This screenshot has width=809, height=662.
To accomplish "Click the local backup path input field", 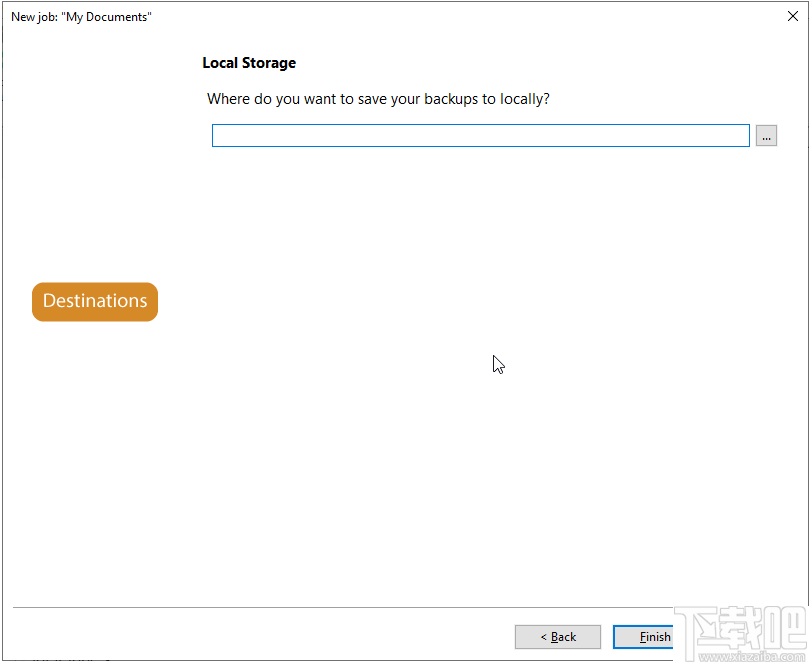I will pyautogui.click(x=480, y=136).
